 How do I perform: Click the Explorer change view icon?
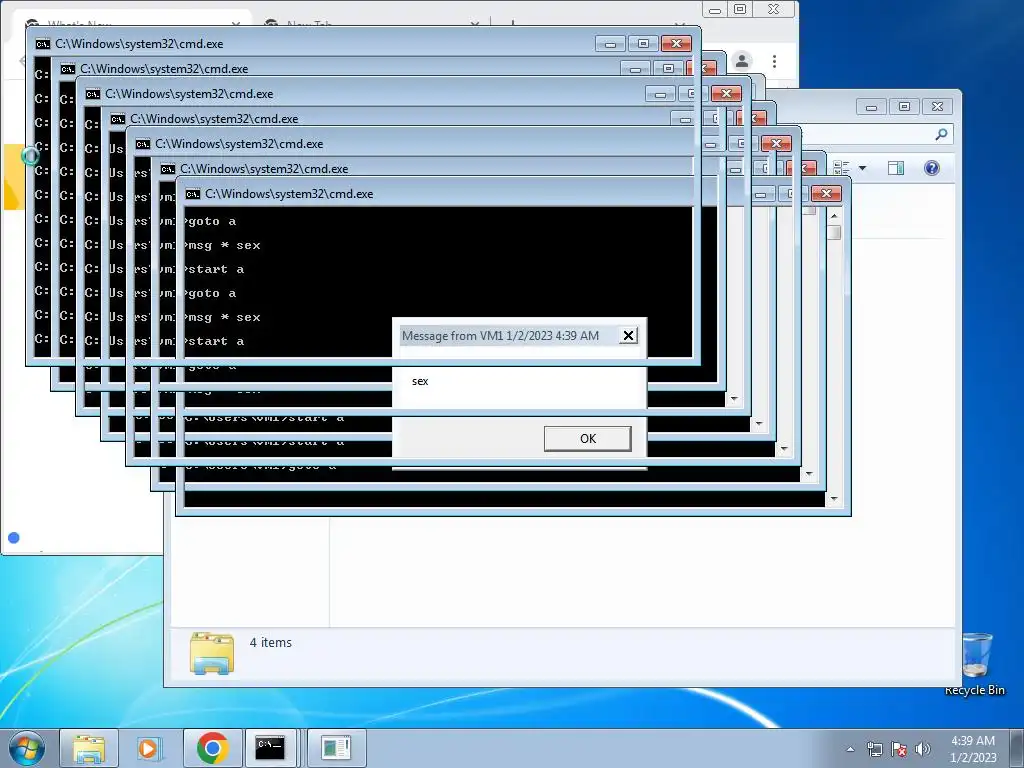[842, 168]
